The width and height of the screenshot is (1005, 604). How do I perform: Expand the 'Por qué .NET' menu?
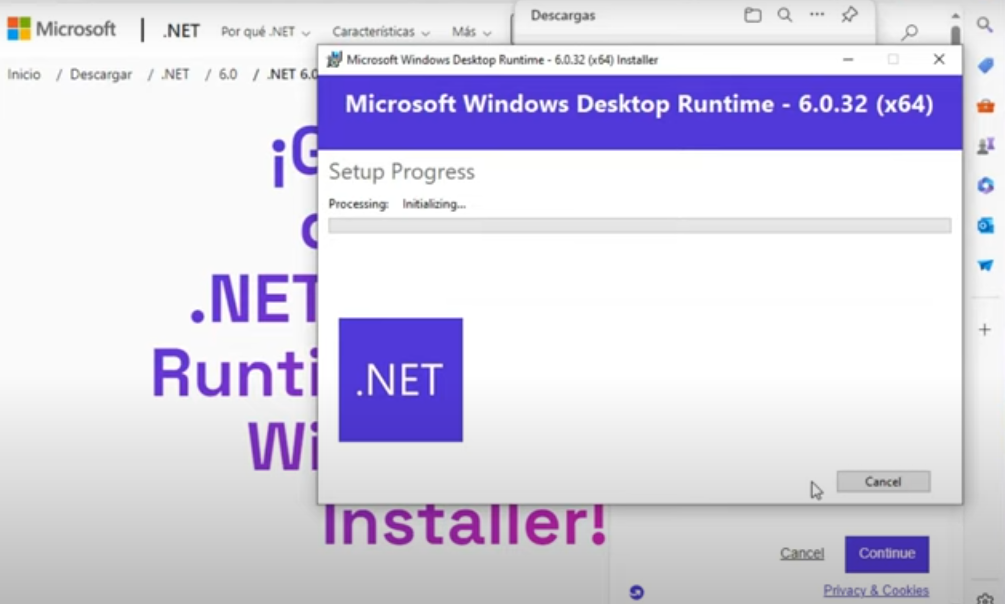point(265,31)
